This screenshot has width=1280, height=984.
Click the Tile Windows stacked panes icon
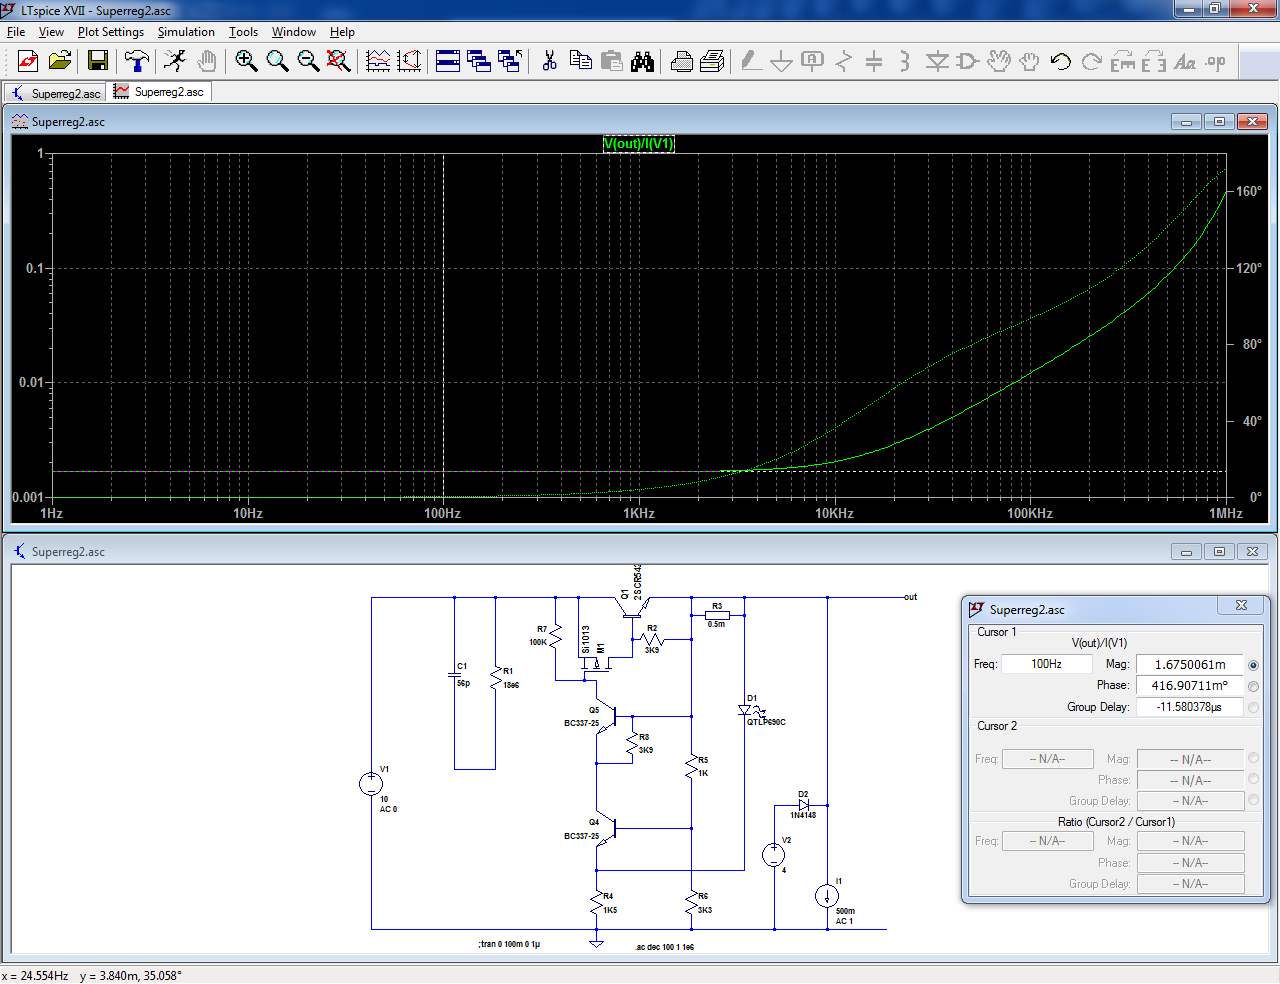click(448, 62)
